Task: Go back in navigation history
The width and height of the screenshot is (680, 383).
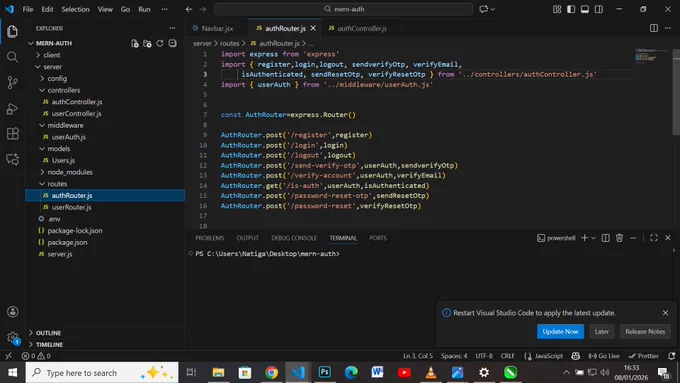Action: coord(189,9)
